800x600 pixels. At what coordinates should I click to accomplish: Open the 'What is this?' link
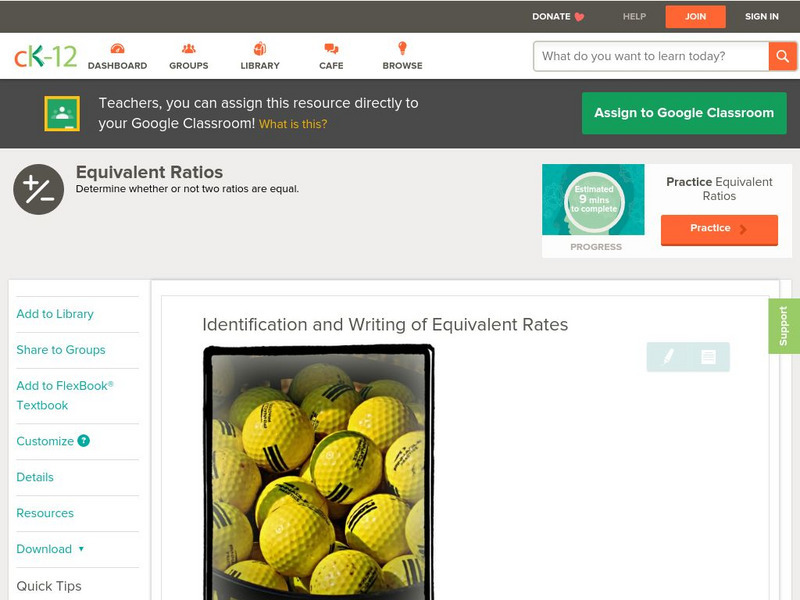pyautogui.click(x=293, y=124)
